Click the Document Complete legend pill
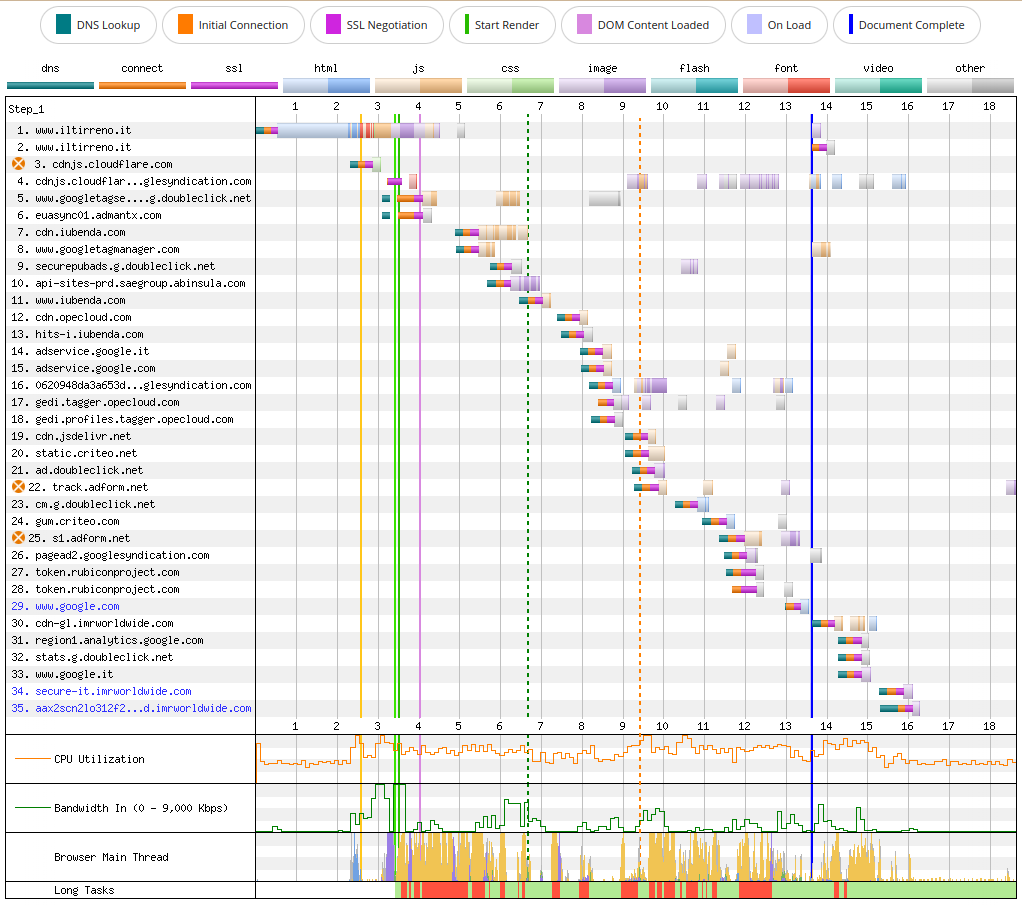The width and height of the screenshot is (1022, 905). pos(907,25)
